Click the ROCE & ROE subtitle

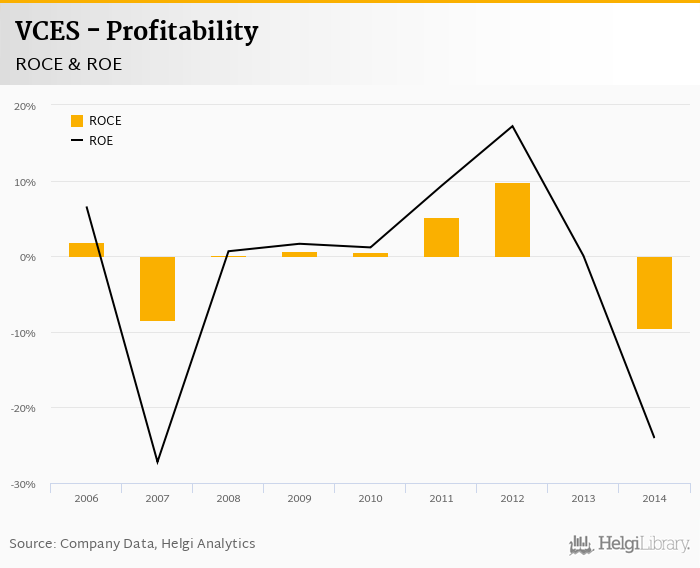pyautogui.click(x=70, y=64)
